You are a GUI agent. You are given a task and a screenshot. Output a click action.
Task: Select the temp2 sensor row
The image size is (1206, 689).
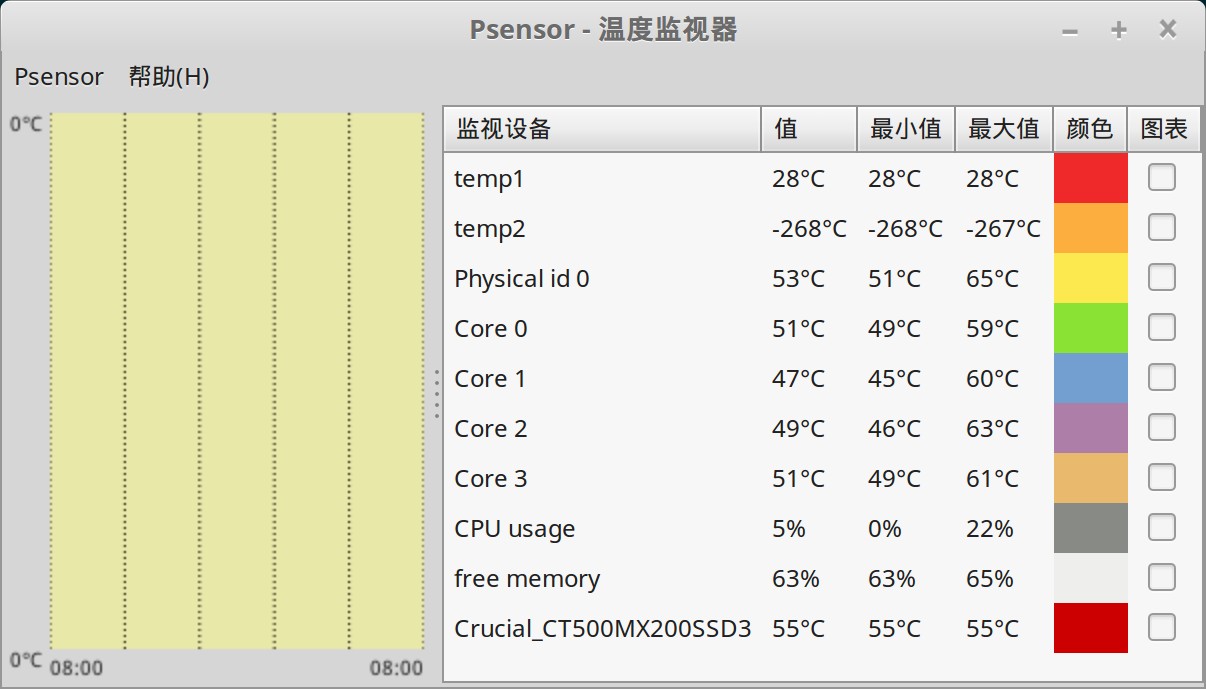click(x=600, y=229)
